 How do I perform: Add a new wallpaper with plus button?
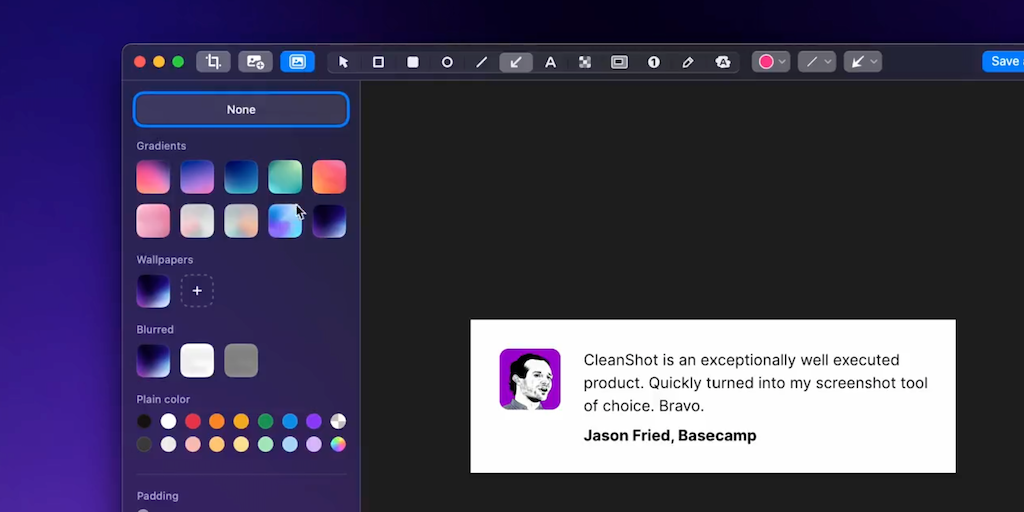[x=197, y=291]
